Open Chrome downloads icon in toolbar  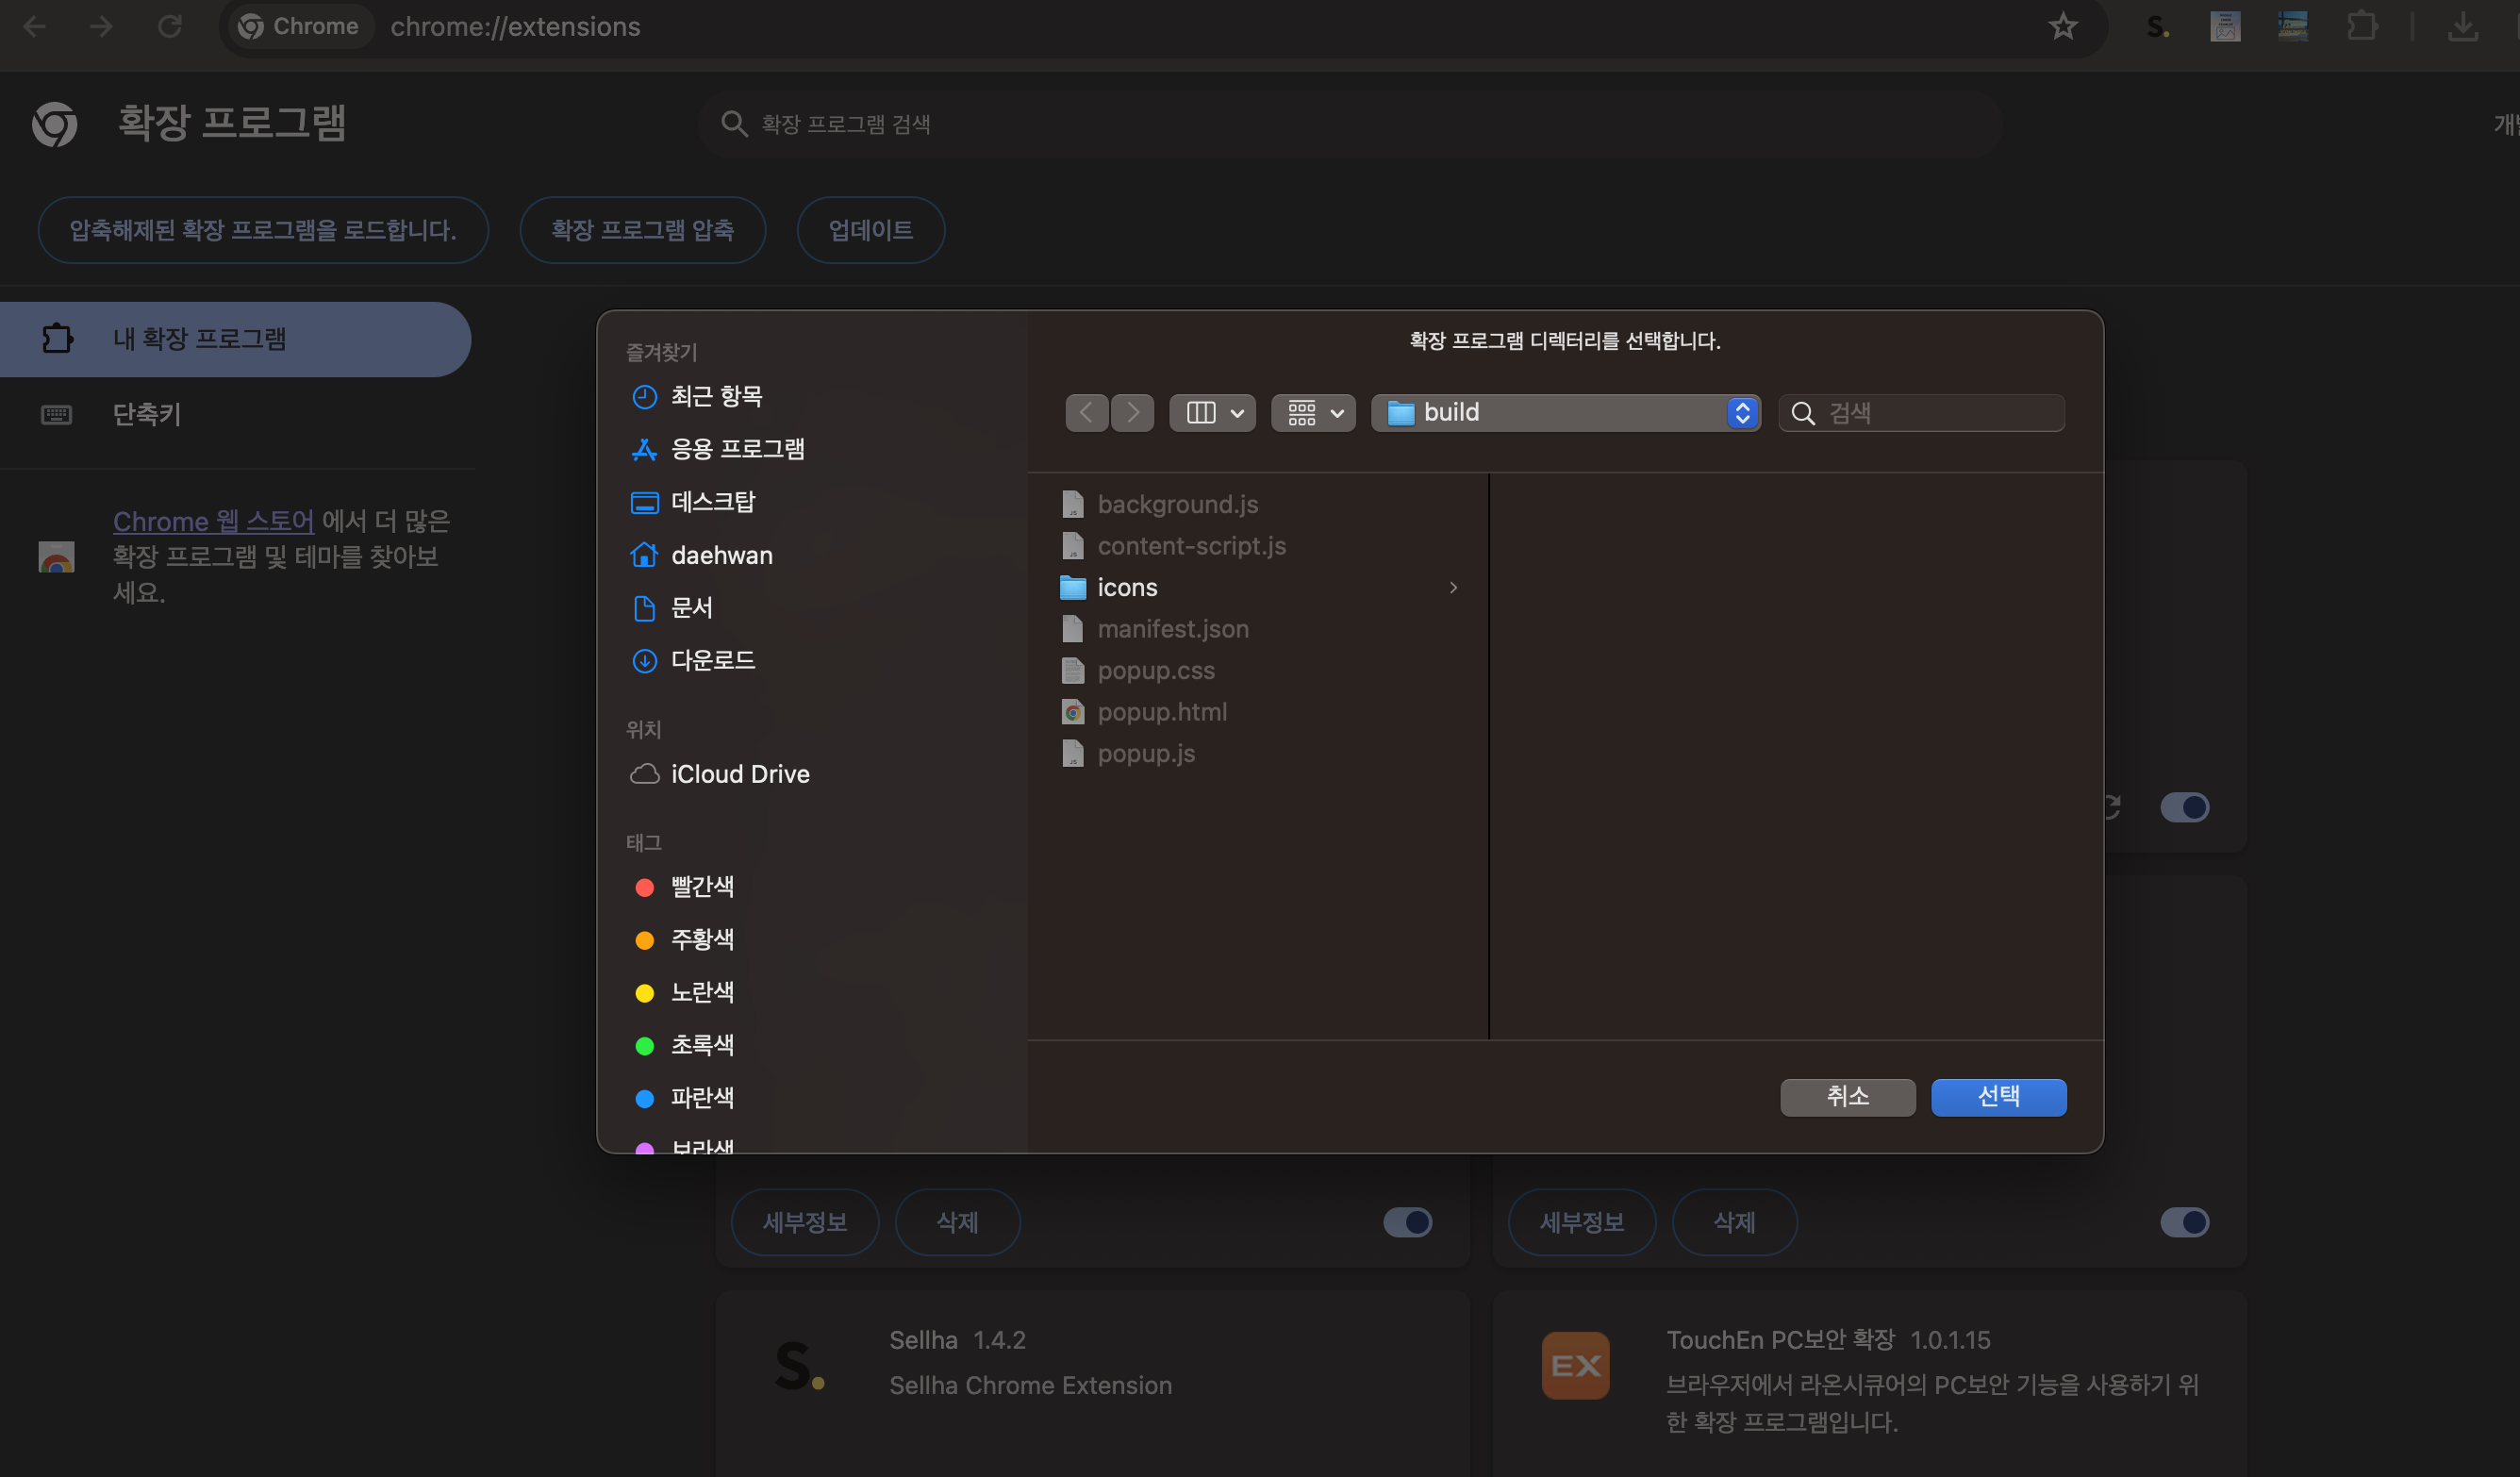tap(2462, 27)
